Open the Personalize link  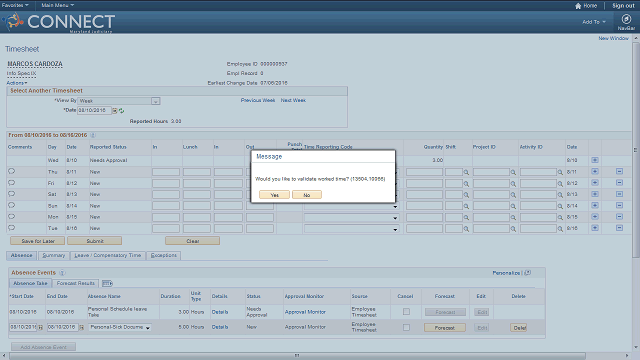pyautogui.click(x=506, y=273)
